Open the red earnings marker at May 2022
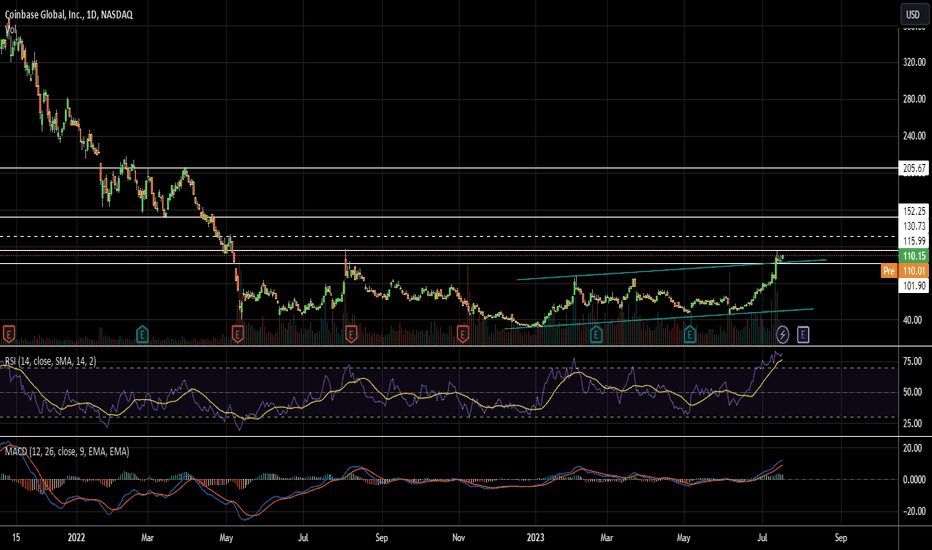This screenshot has width=932, height=550. (237, 334)
